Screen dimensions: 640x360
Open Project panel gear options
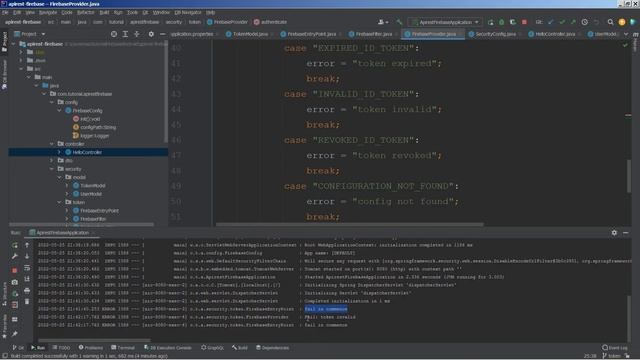click(x=151, y=34)
